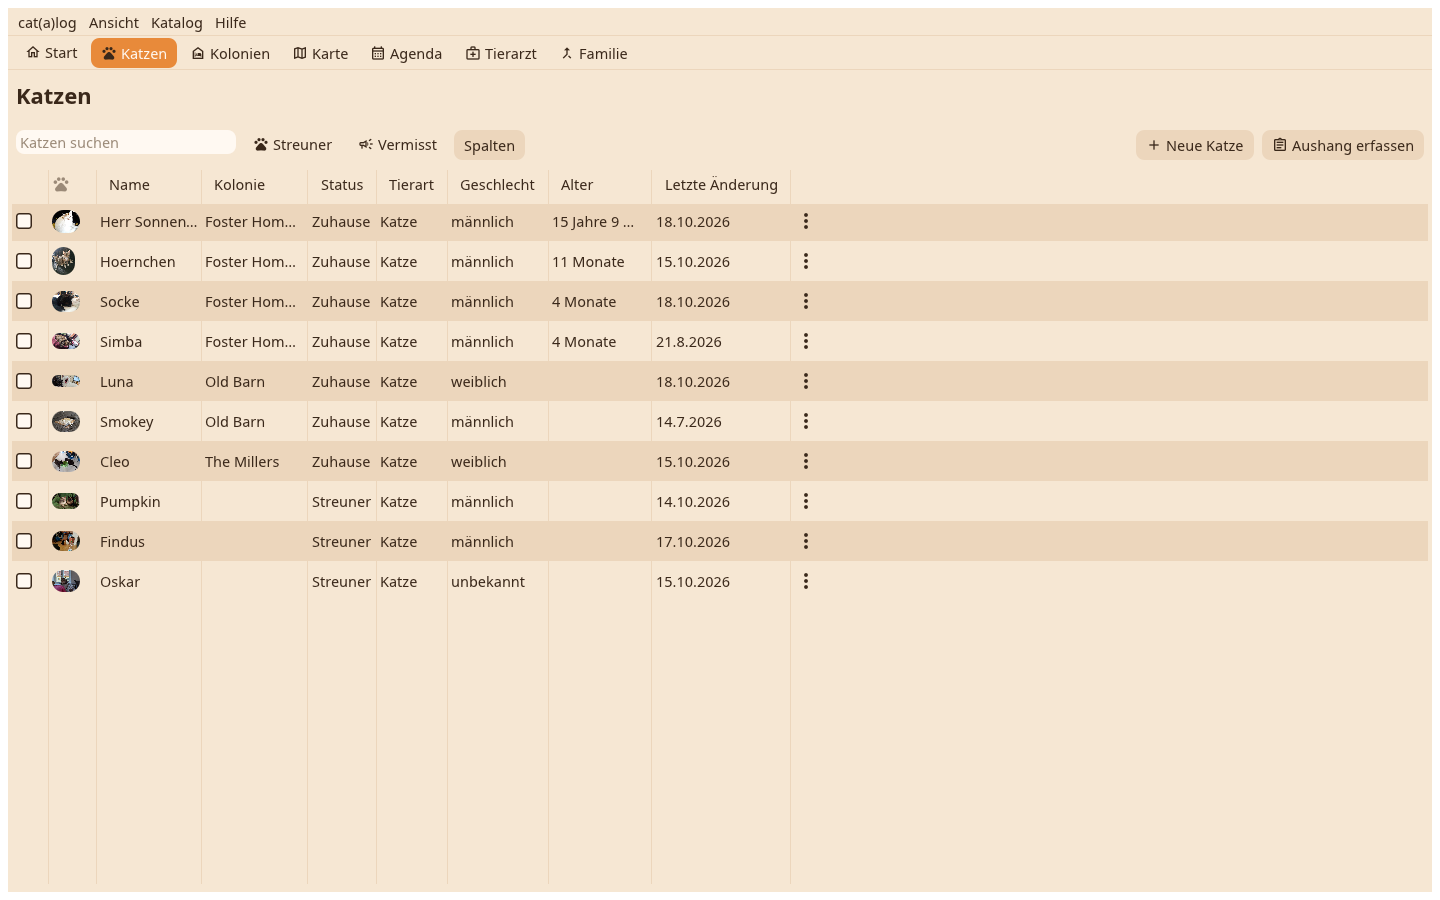This screenshot has width=1440, height=900.
Task: Check the box next to Oskar
Action: pyautogui.click(x=24, y=581)
